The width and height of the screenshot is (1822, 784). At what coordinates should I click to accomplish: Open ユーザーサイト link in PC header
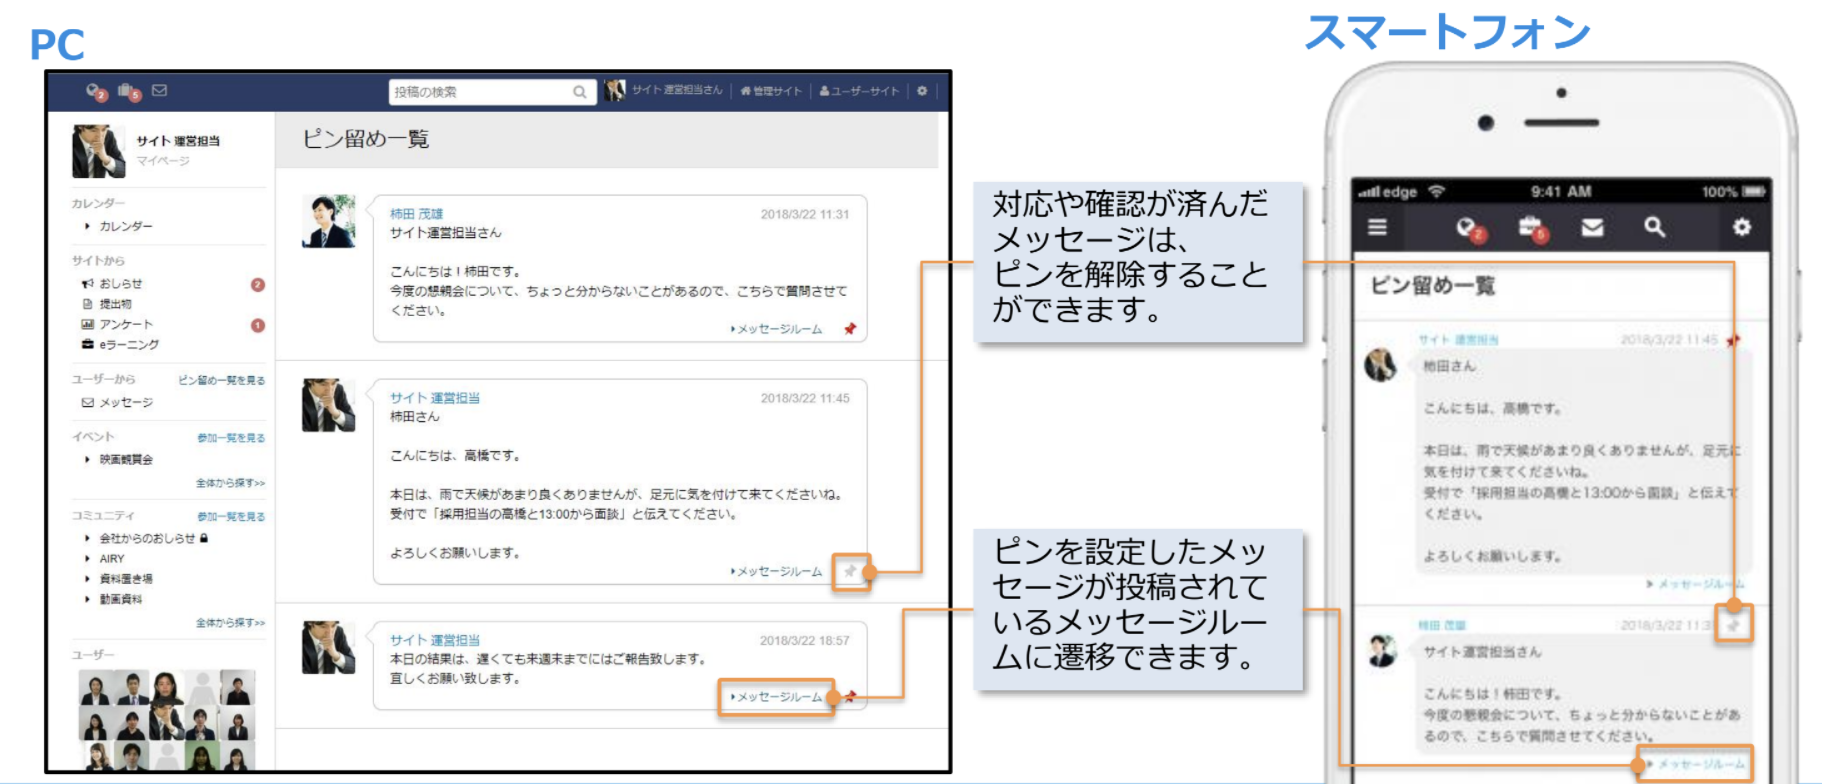tap(859, 91)
